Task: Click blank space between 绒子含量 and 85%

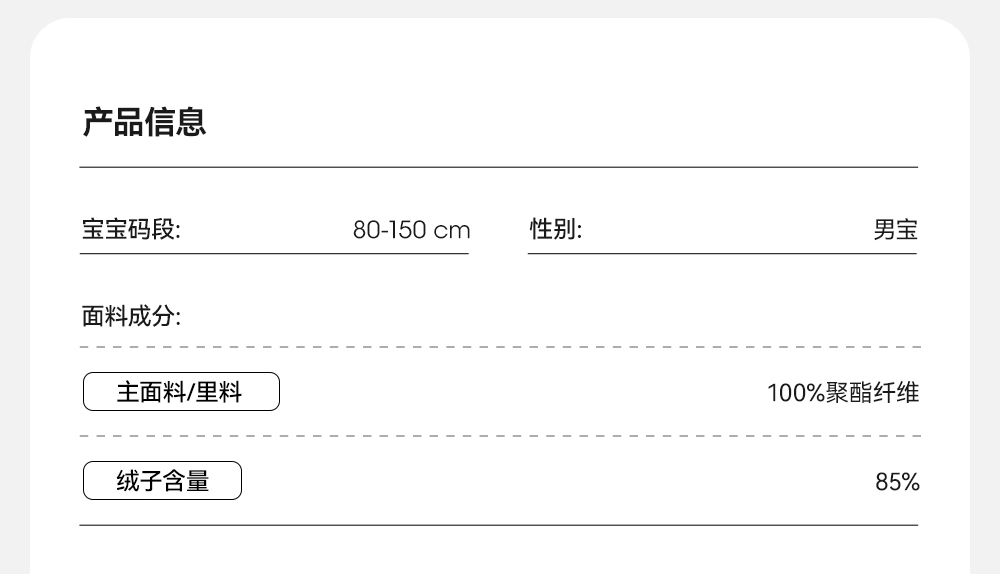Action: coord(550,481)
